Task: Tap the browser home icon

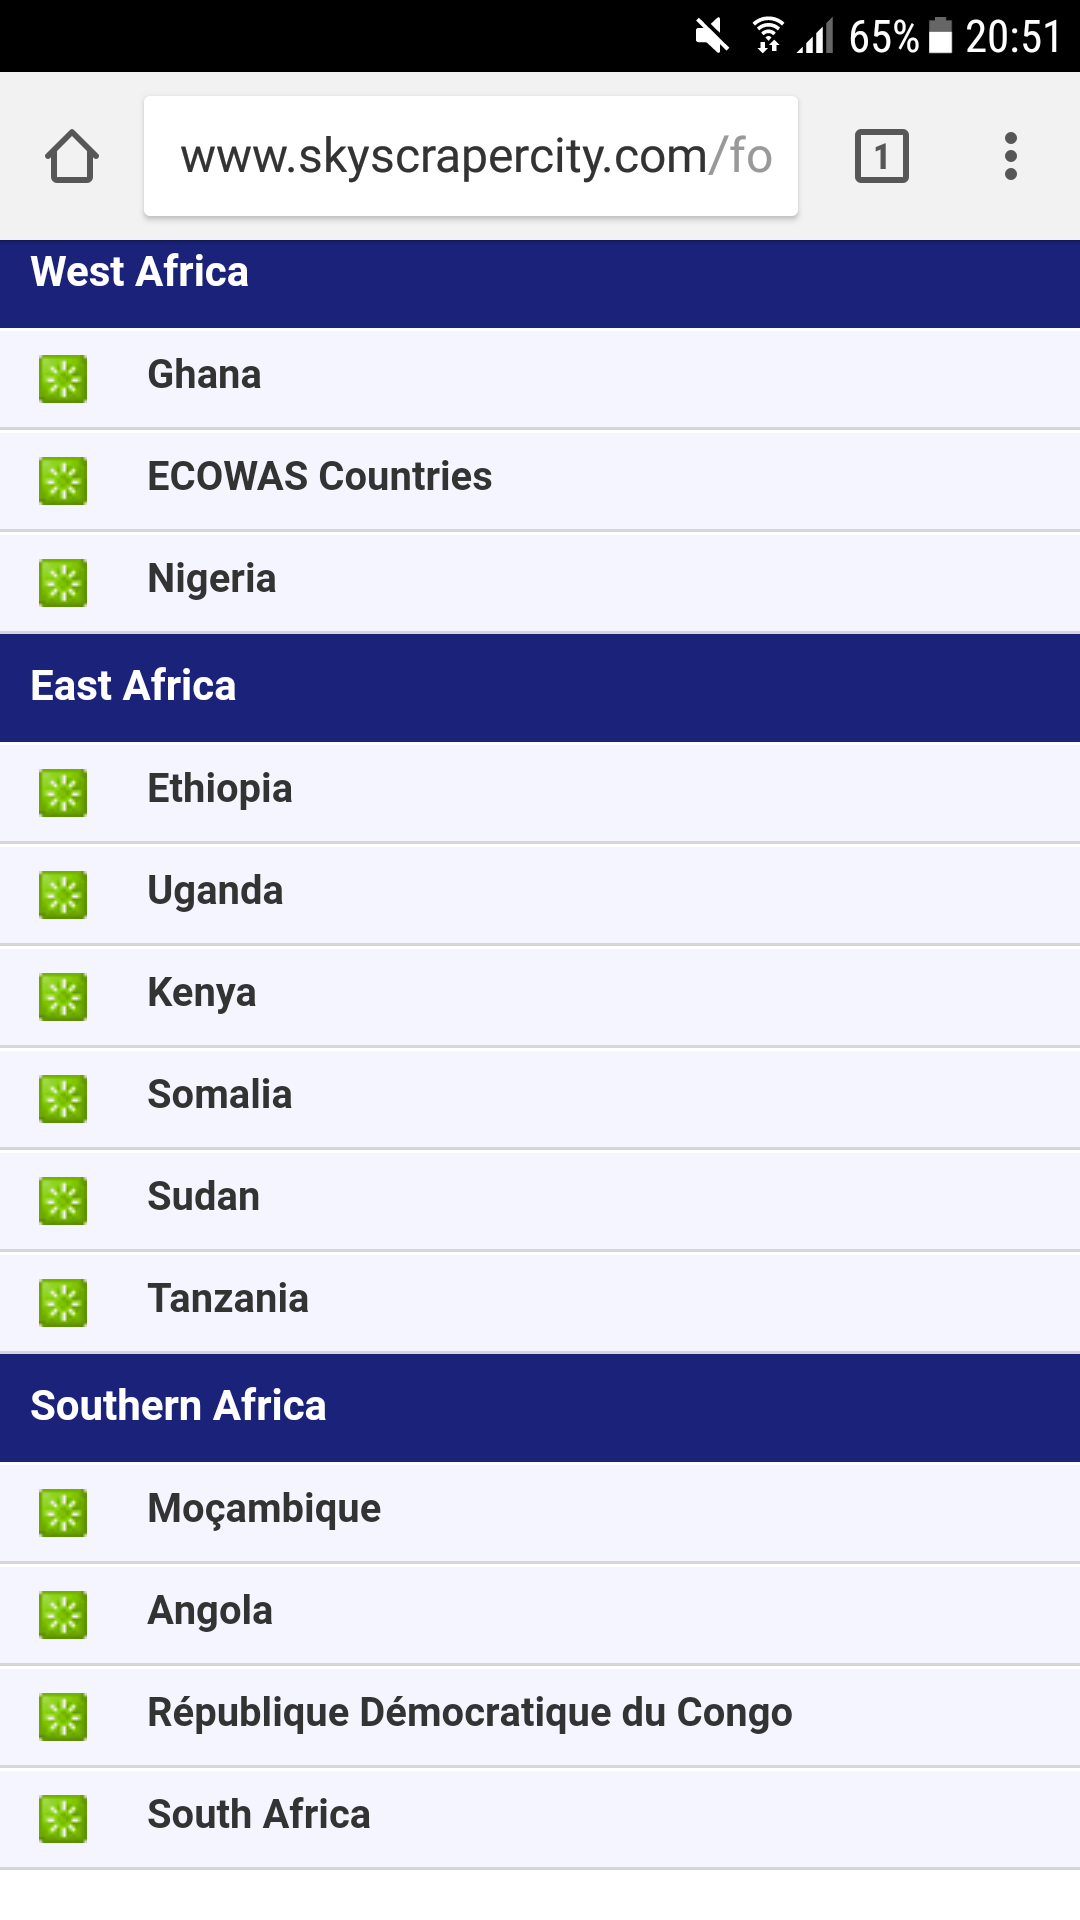Action: coord(72,156)
